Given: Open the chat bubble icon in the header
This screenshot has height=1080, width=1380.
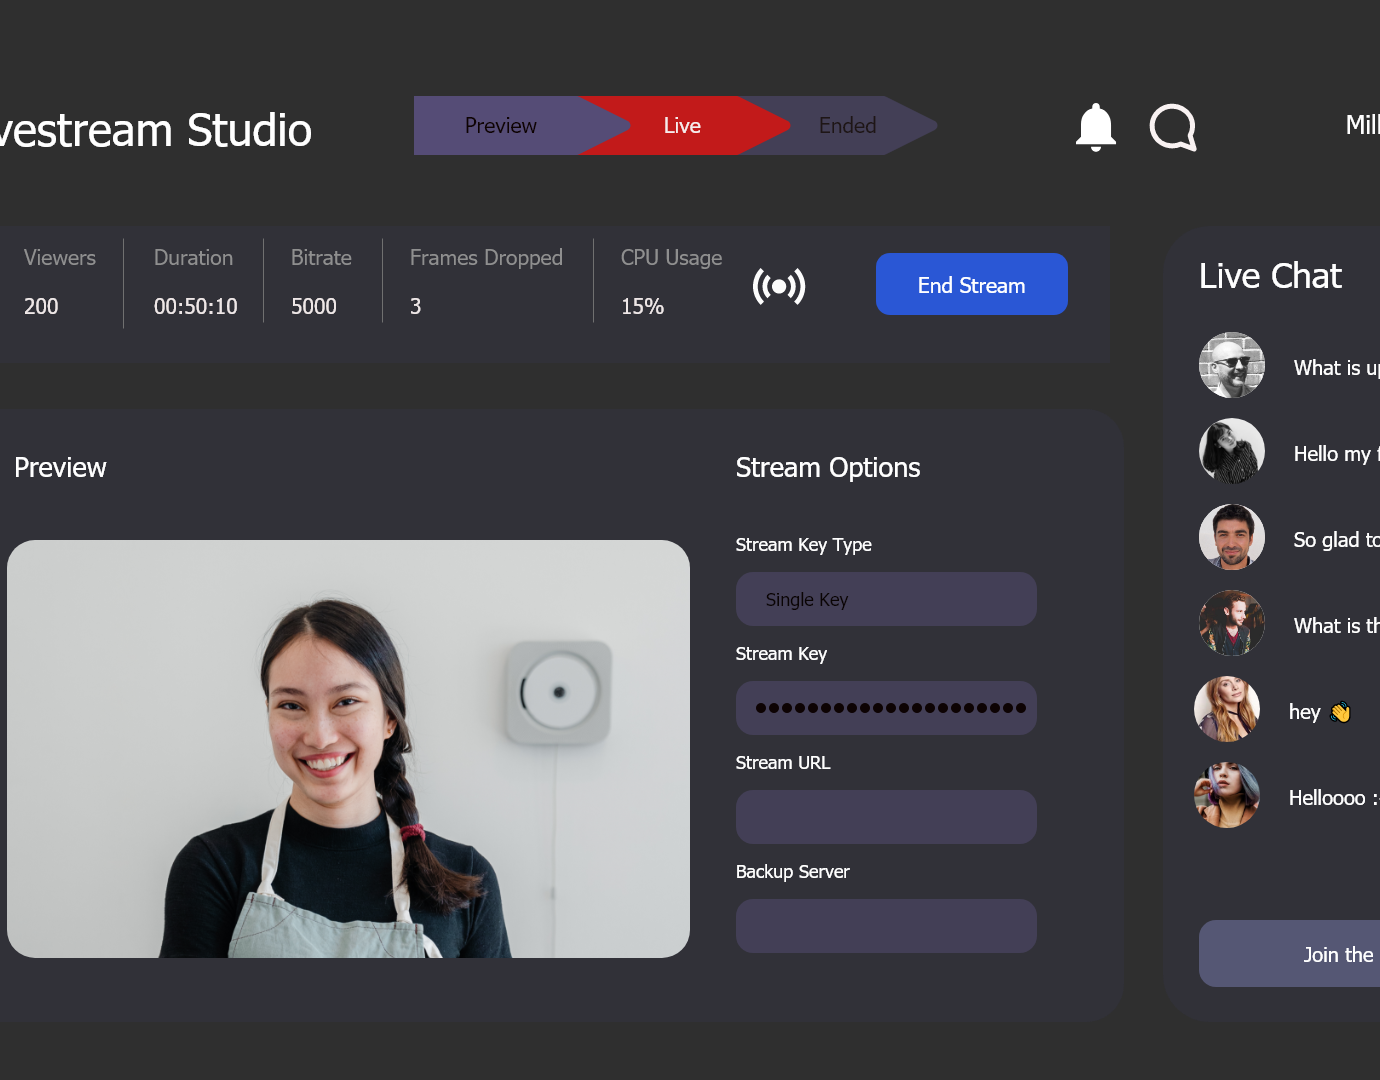Looking at the screenshot, I should 1173,127.
